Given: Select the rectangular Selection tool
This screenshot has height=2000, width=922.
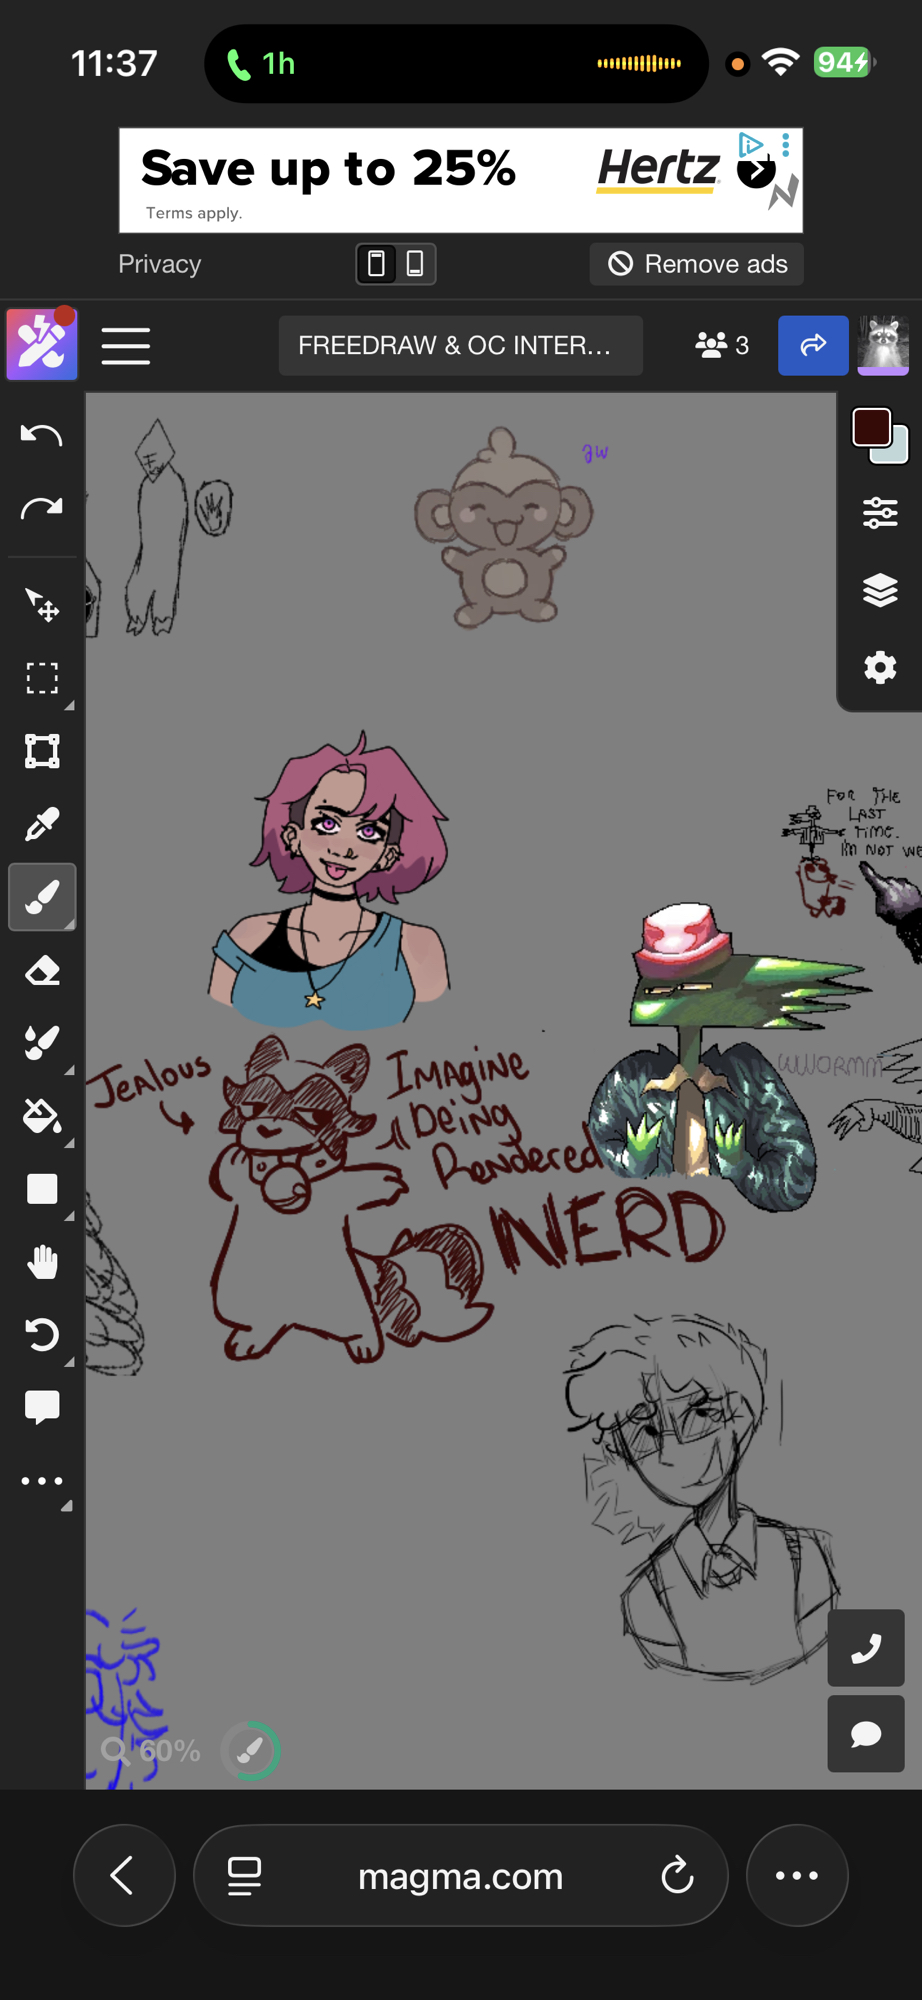Looking at the screenshot, I should pos(42,678).
